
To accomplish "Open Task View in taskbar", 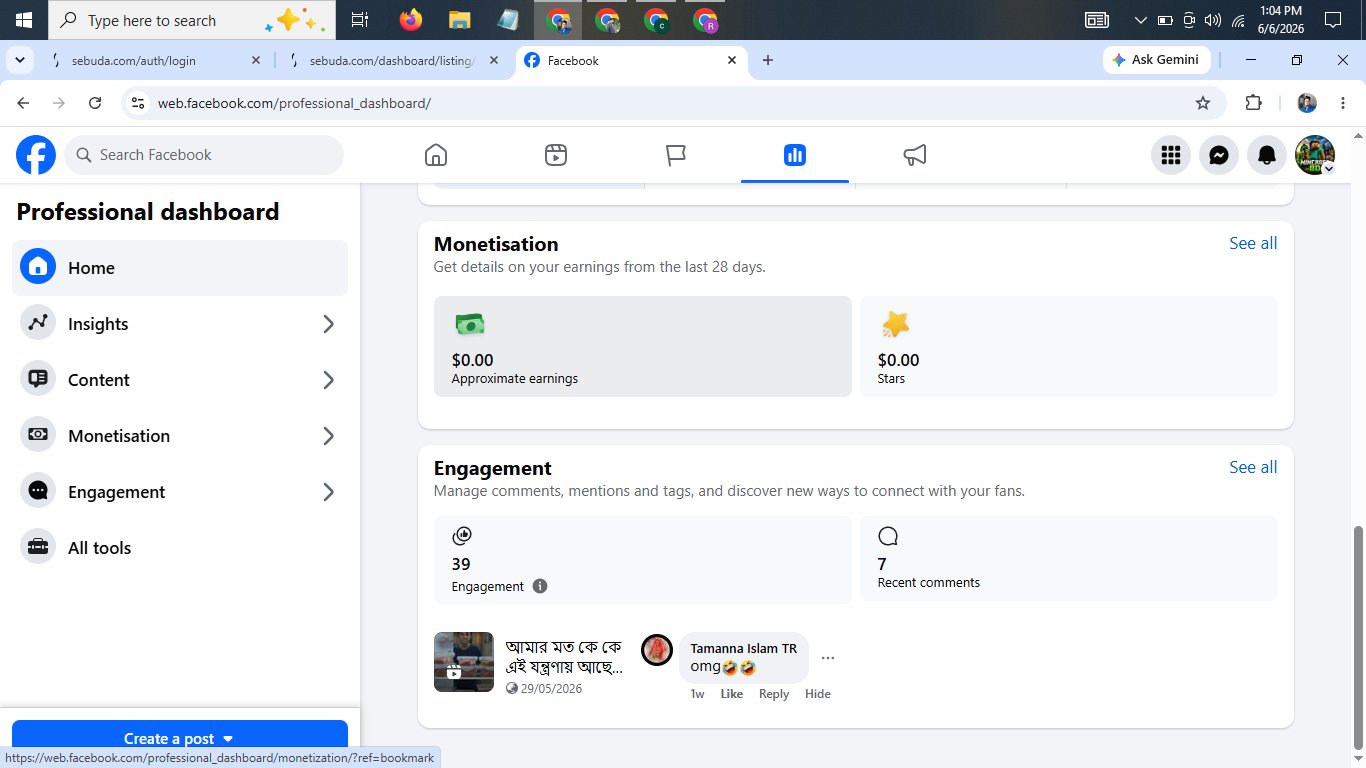I will pos(360,20).
